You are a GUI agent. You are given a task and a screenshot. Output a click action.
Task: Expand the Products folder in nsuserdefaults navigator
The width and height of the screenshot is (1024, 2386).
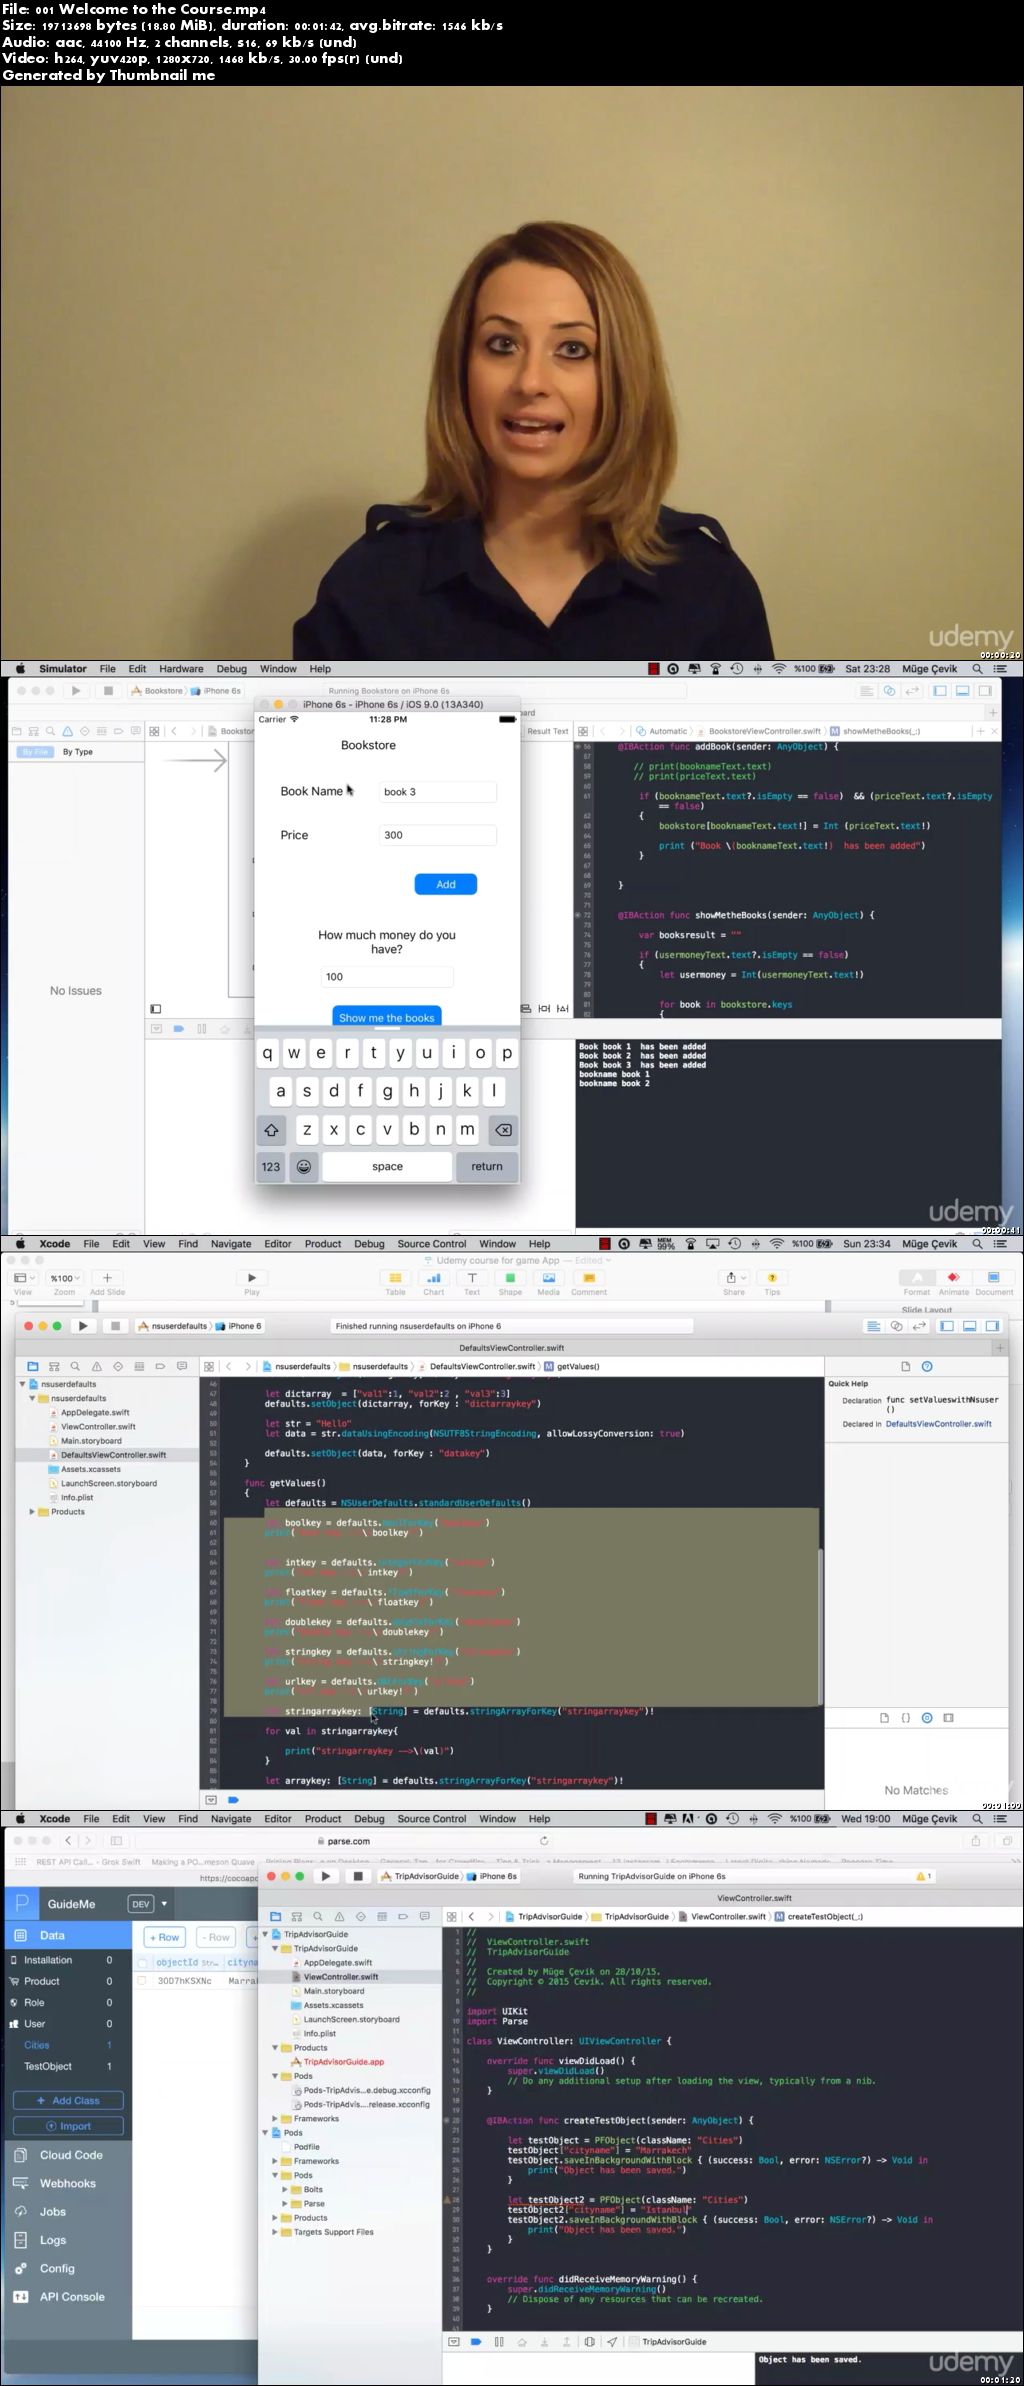click(x=32, y=1512)
